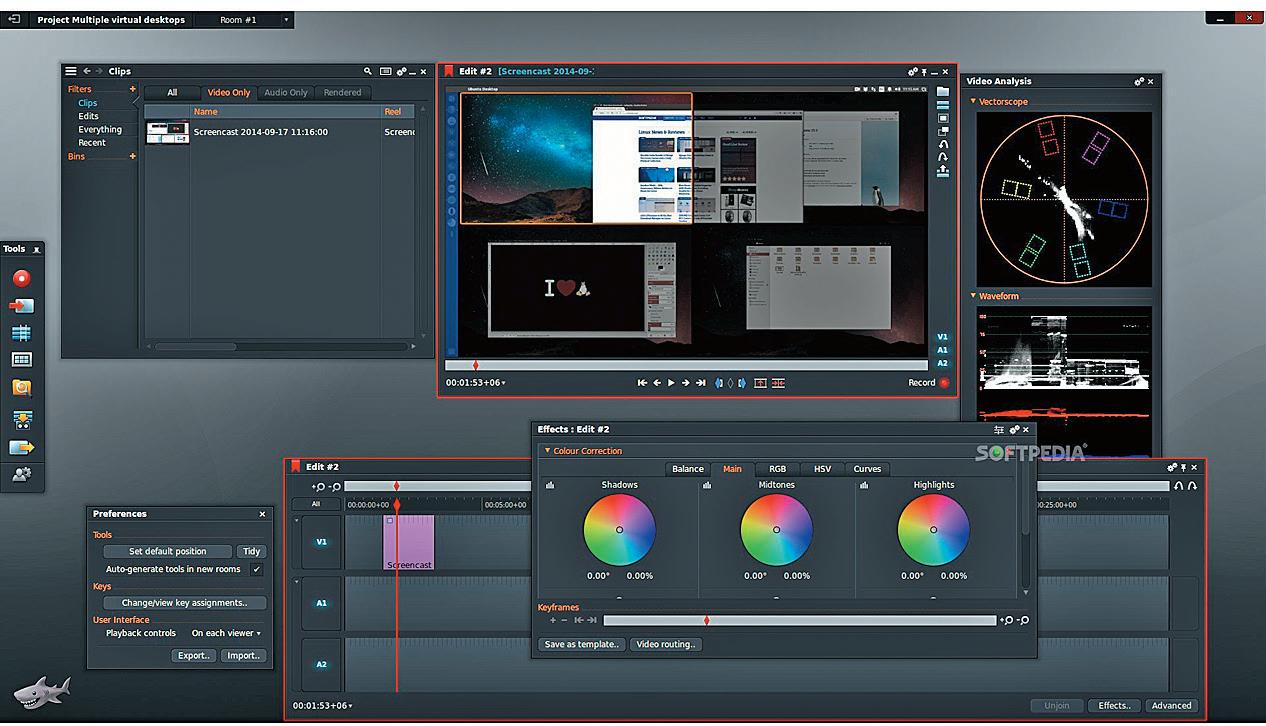
Task: Open the users icon in Tools panel
Action: [x=21, y=475]
